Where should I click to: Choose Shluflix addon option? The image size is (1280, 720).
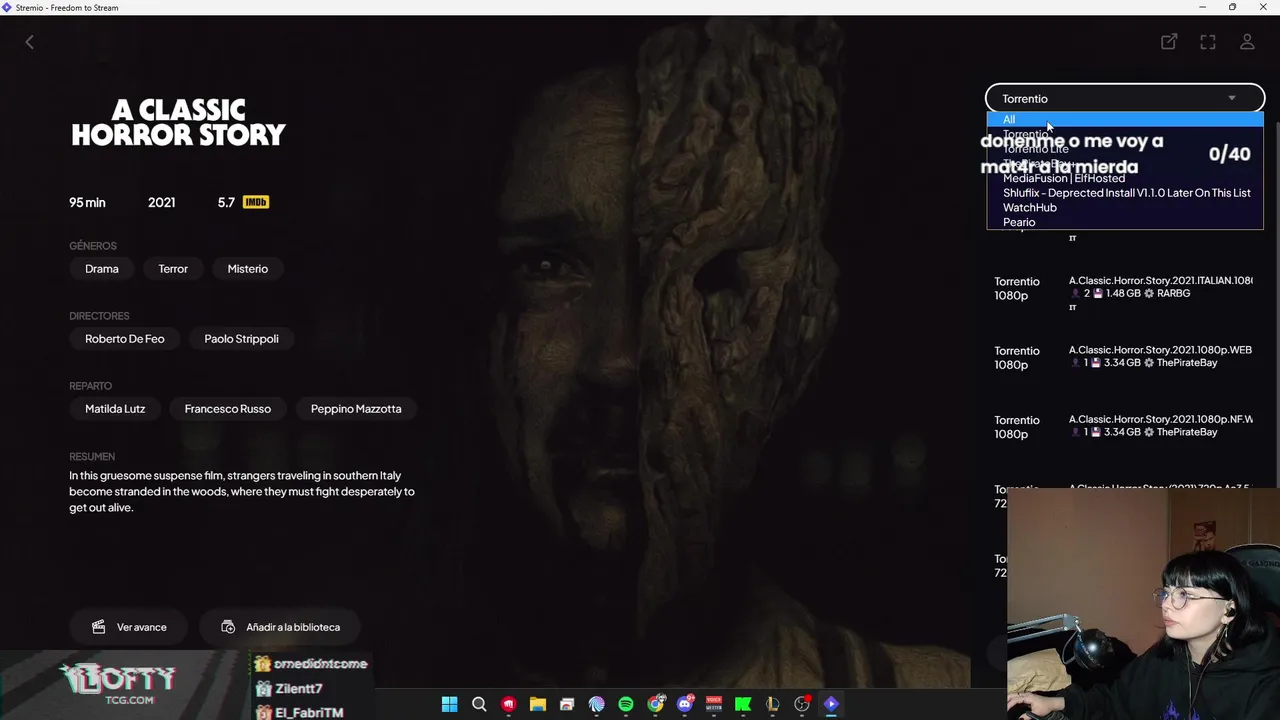coord(1125,193)
